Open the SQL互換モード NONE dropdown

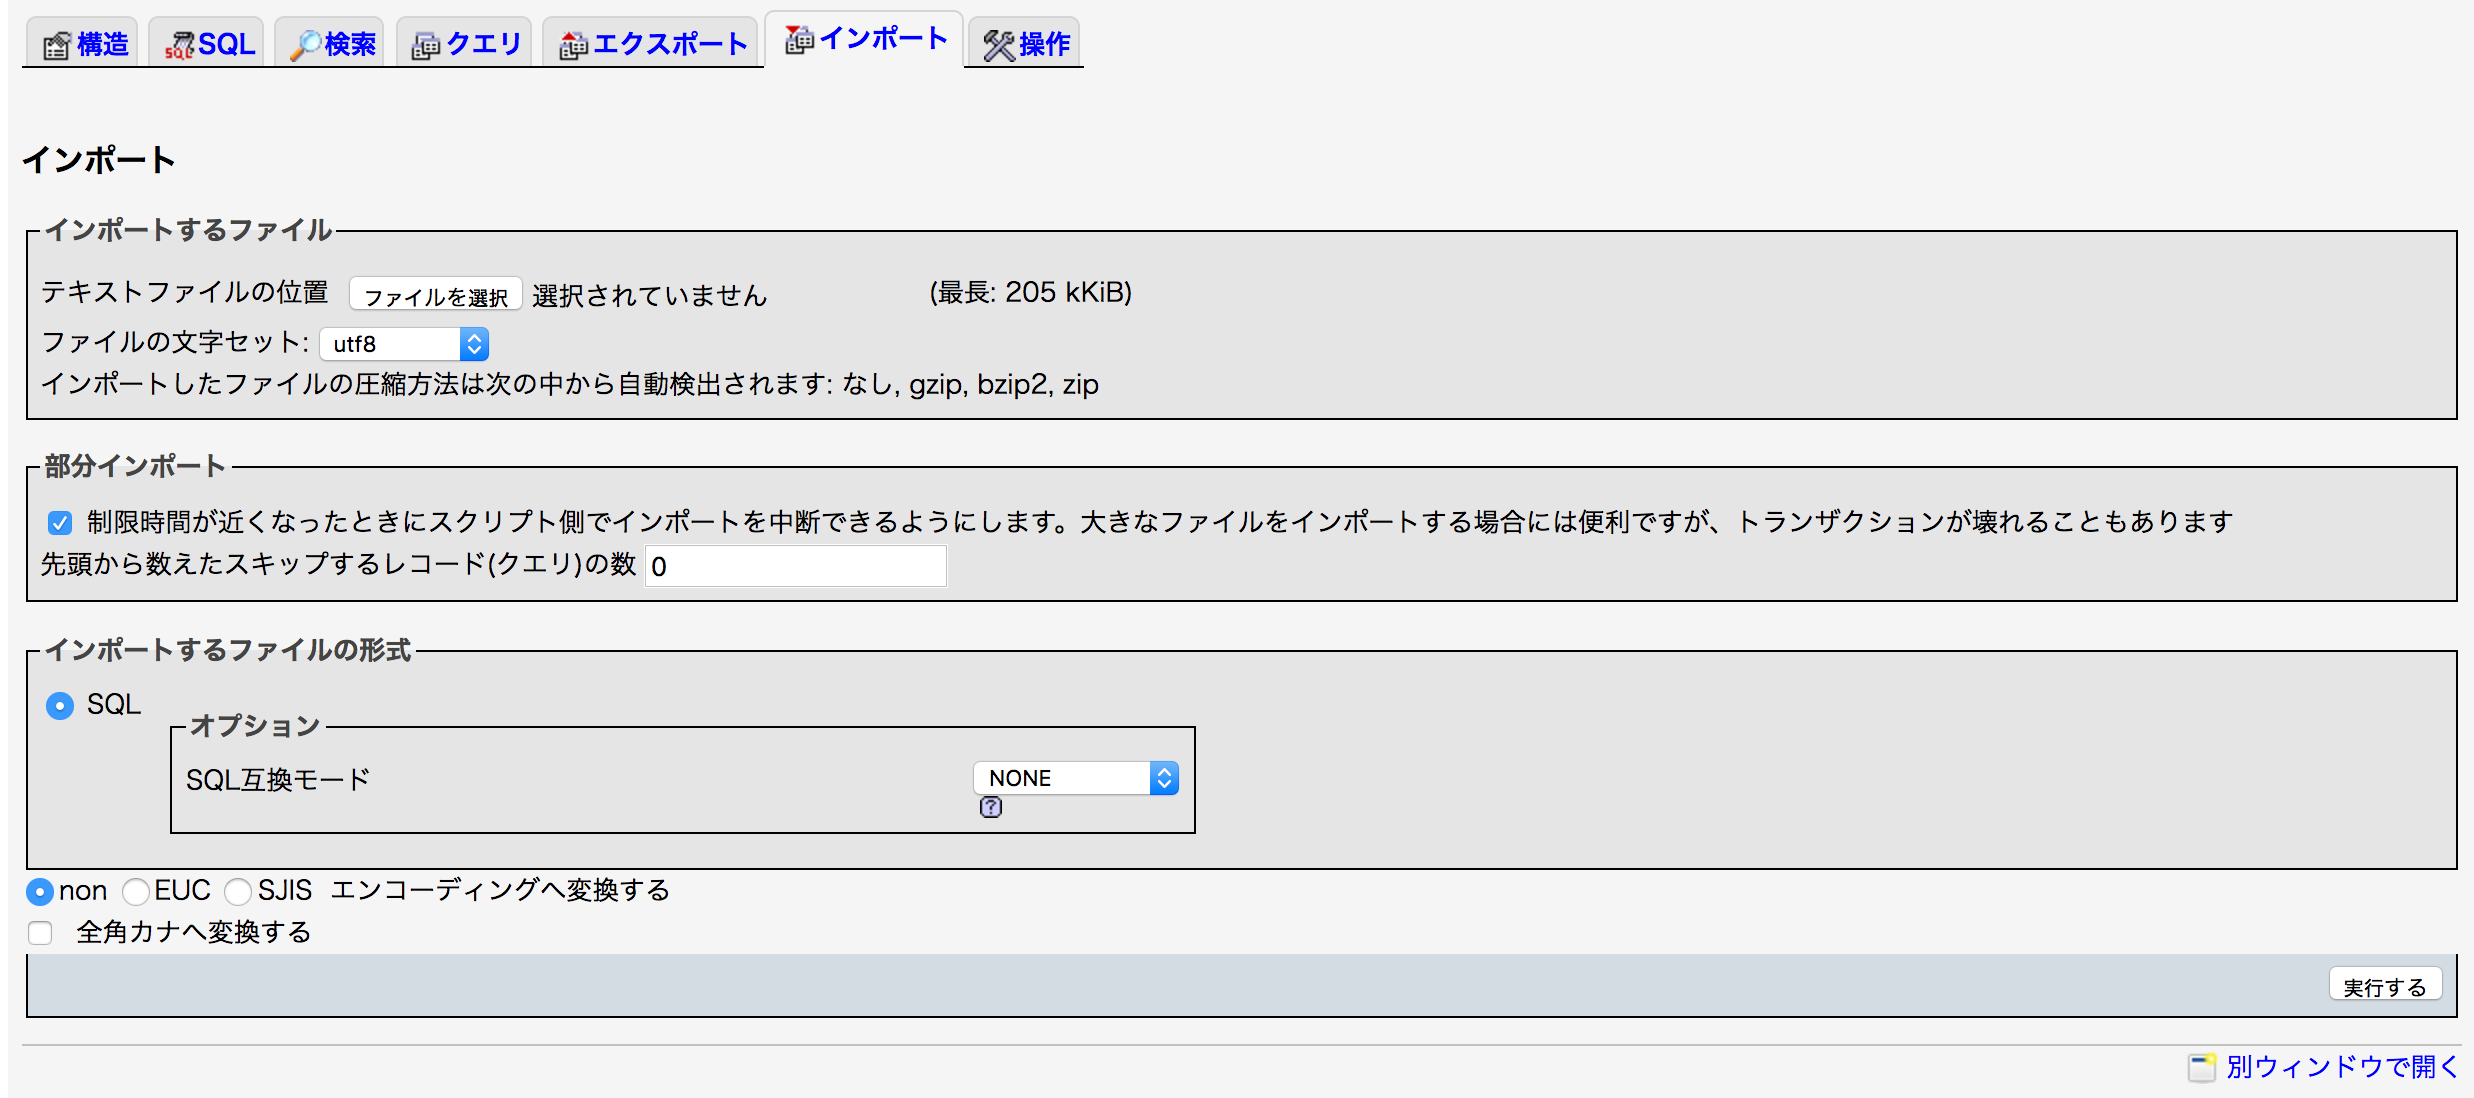coord(1076,778)
